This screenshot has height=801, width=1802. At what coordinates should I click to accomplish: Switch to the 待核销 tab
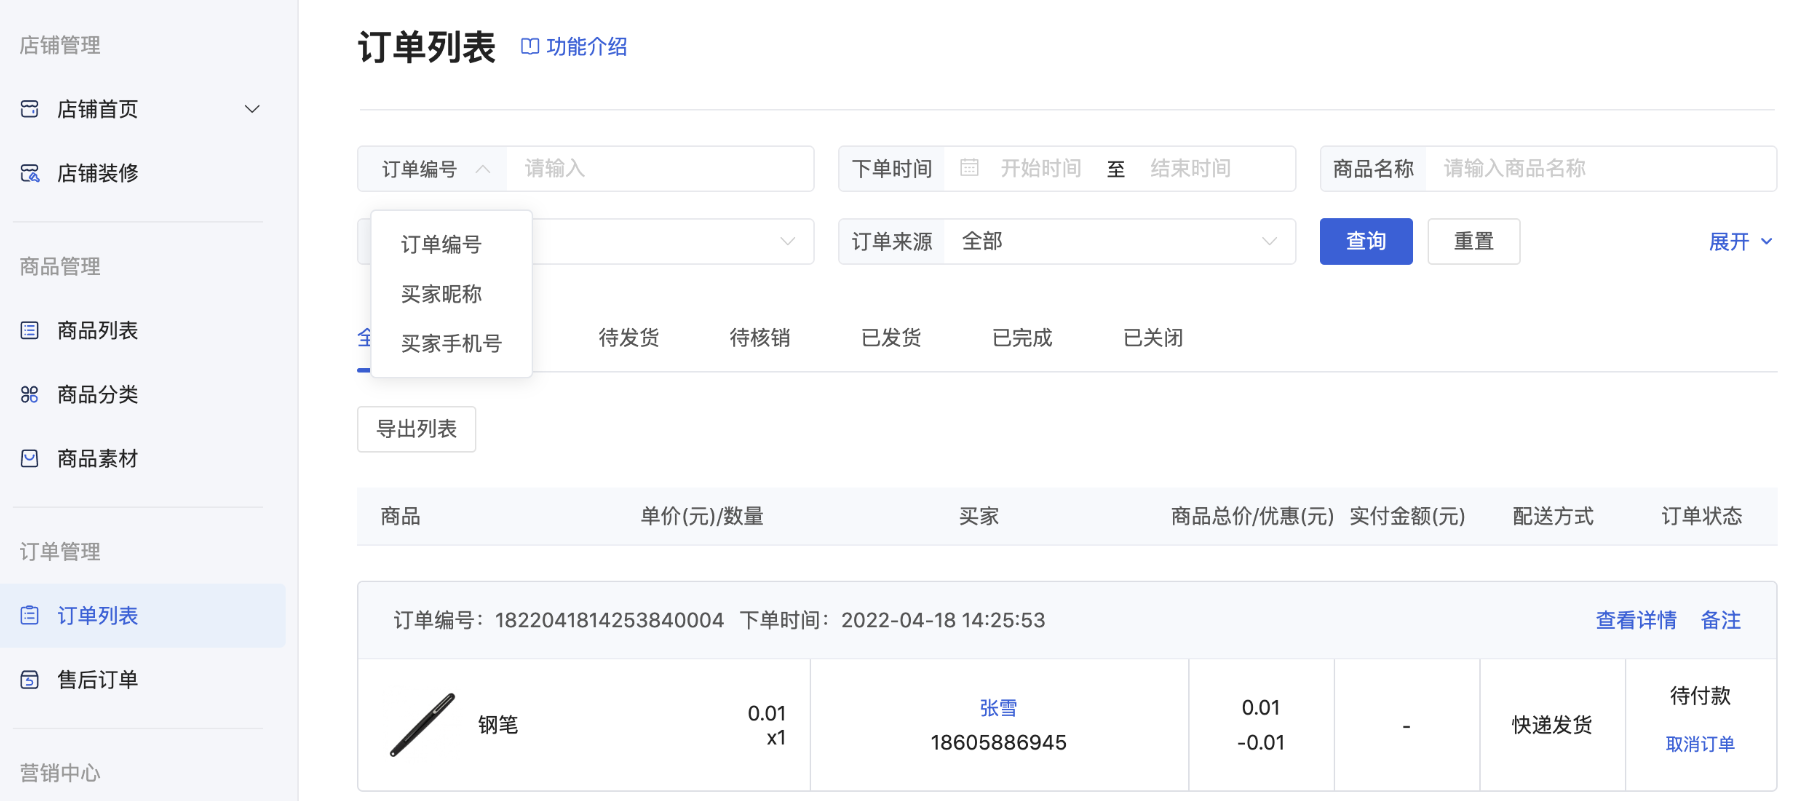pos(760,338)
